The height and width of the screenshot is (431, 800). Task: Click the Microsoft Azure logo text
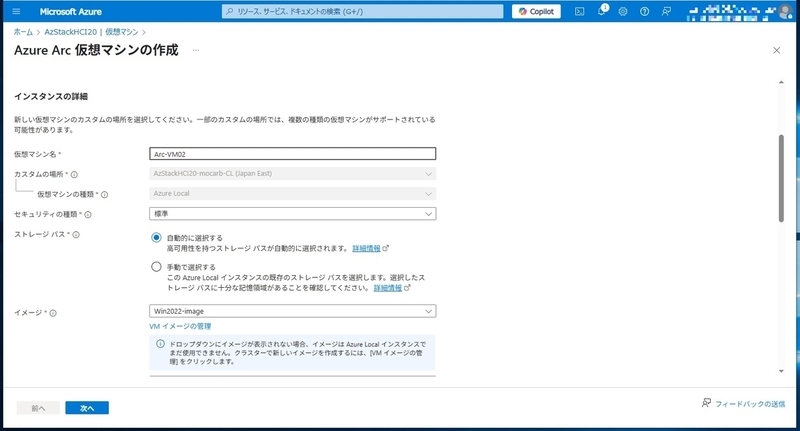click(70, 11)
